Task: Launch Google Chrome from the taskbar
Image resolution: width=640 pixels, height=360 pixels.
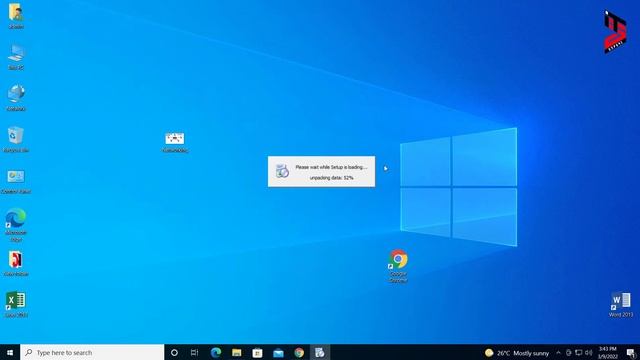Action: (299, 352)
